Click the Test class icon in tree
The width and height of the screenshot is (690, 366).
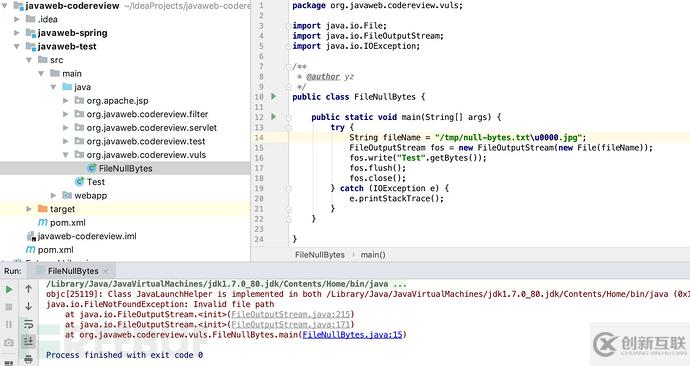click(x=80, y=182)
